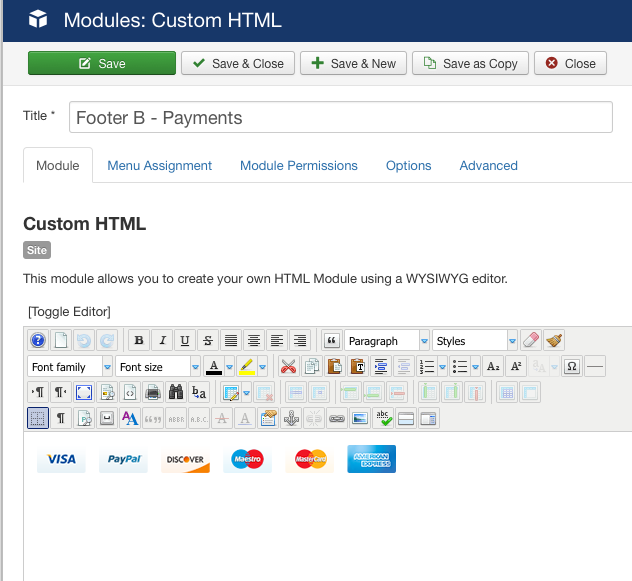Click the Indent icon
632x581 pixels.
click(x=381, y=367)
